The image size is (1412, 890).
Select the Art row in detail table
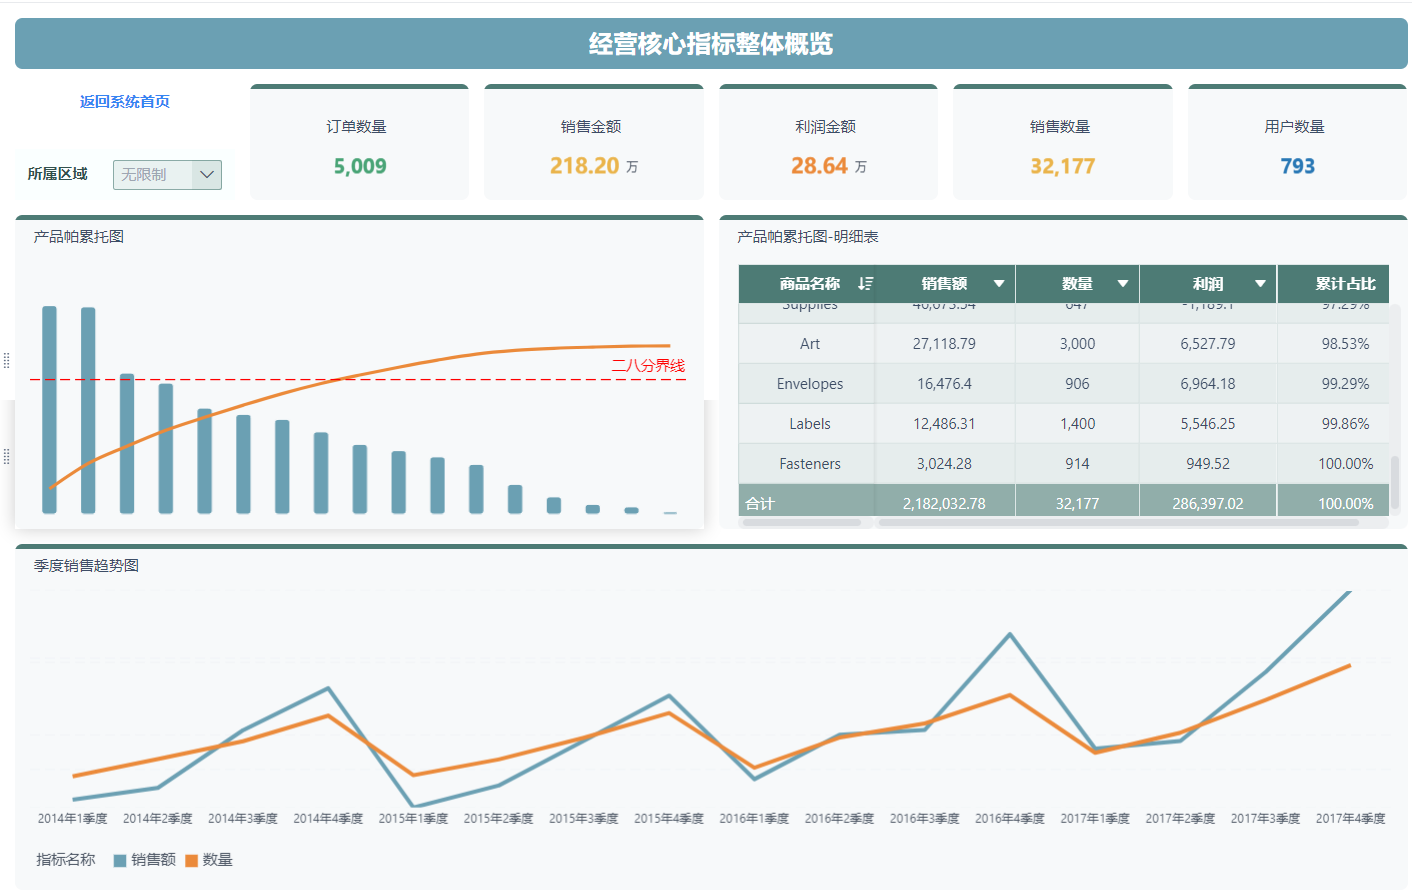(1064, 343)
